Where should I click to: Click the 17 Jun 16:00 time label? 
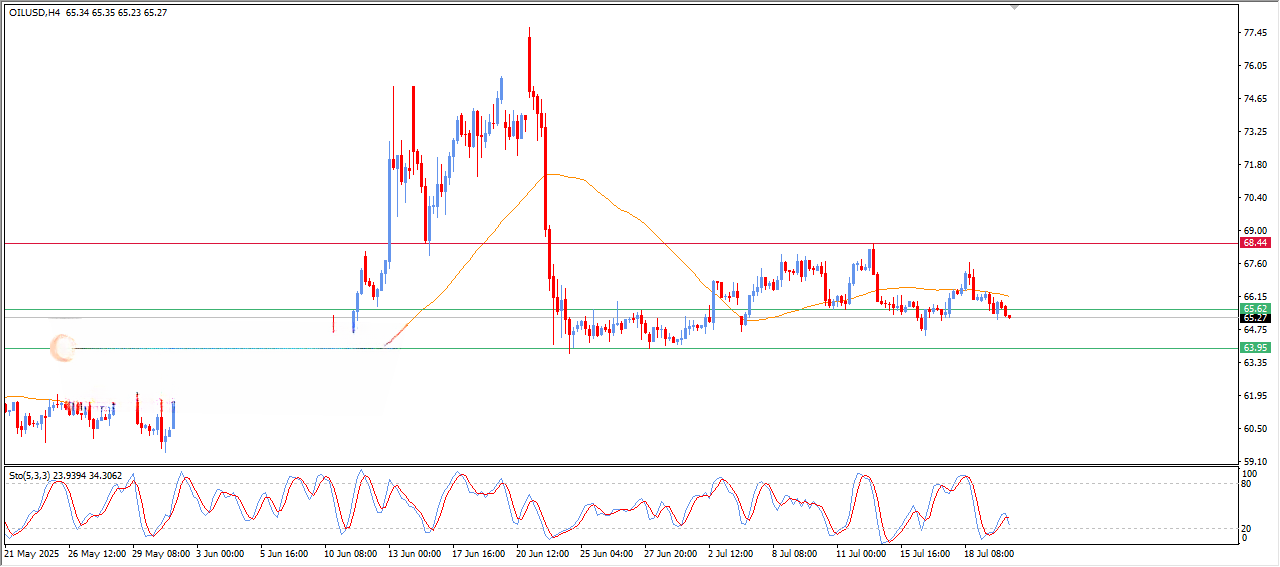(480, 552)
